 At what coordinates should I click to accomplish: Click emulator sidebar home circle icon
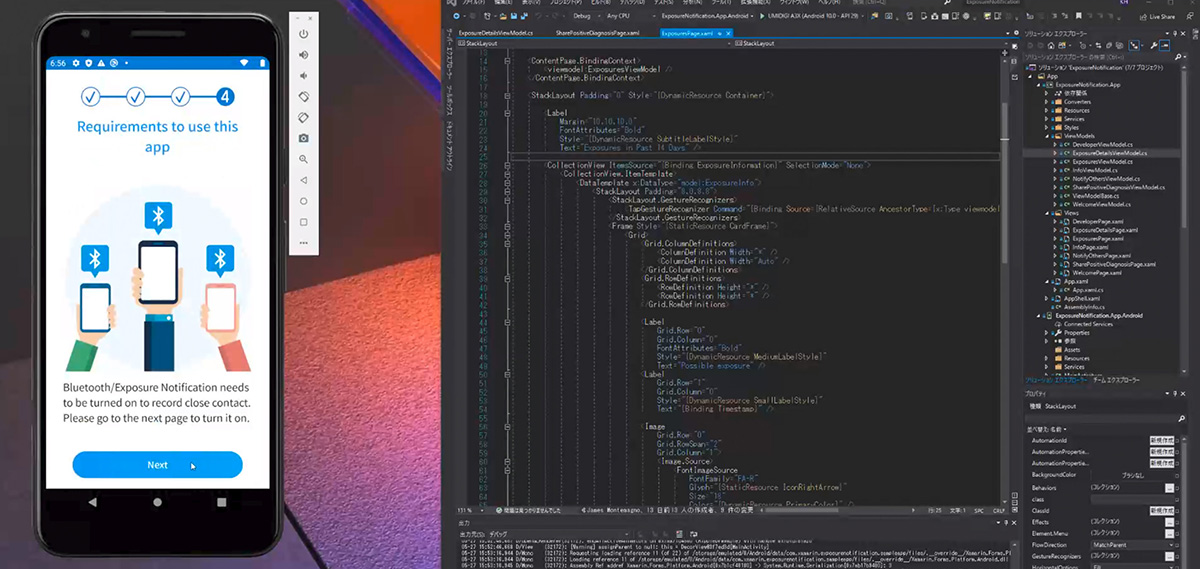tap(304, 201)
